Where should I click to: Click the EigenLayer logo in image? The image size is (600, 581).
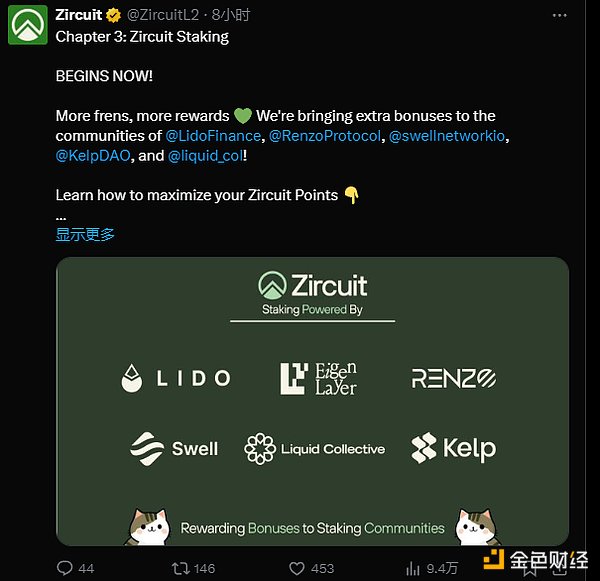318,378
